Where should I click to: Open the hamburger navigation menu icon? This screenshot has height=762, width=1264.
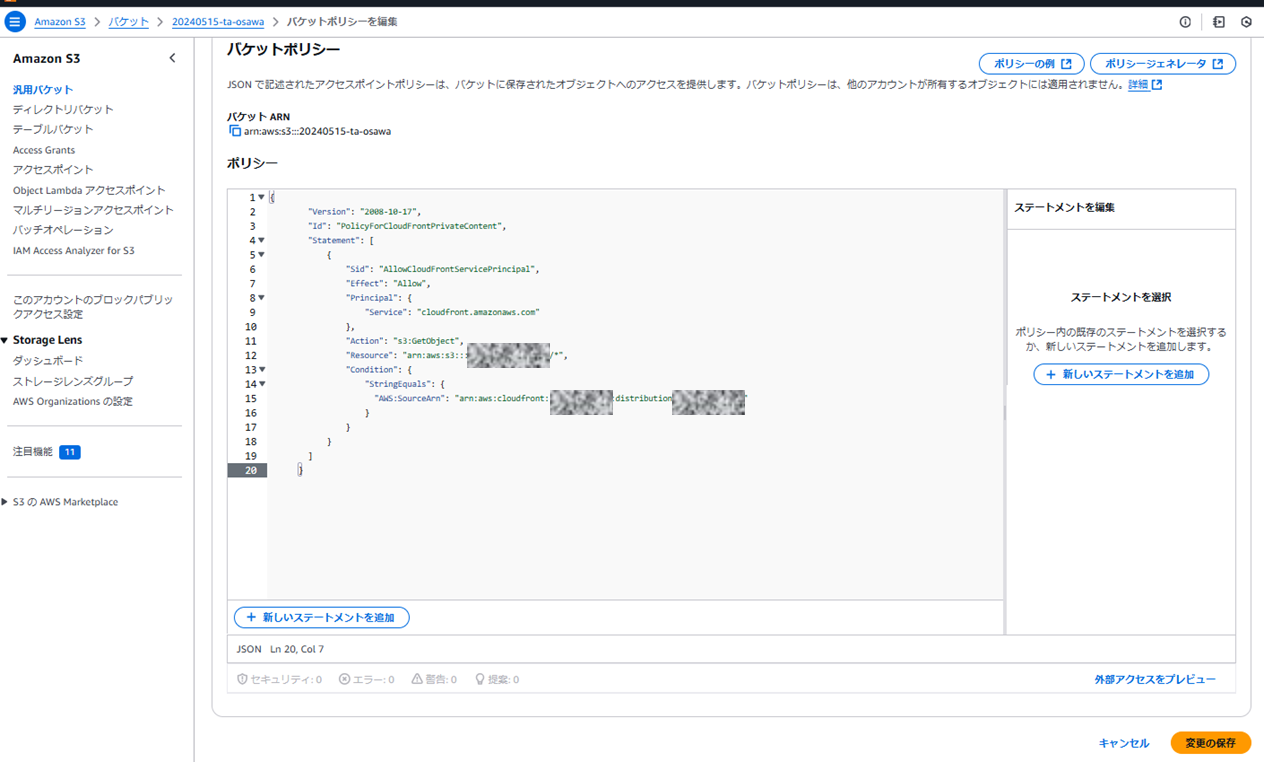pyautogui.click(x=14, y=21)
